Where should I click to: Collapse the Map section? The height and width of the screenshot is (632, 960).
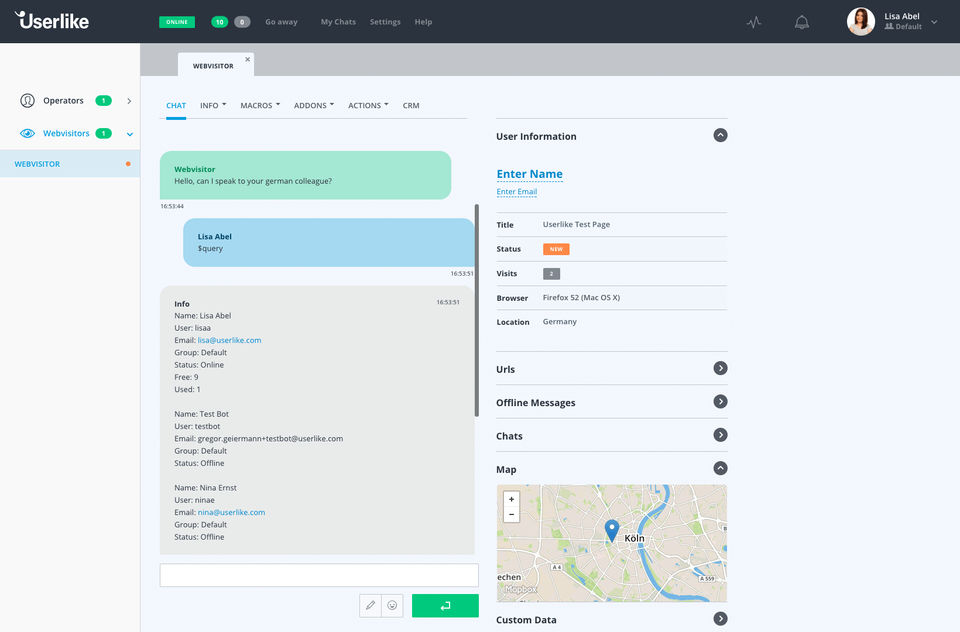(x=720, y=468)
